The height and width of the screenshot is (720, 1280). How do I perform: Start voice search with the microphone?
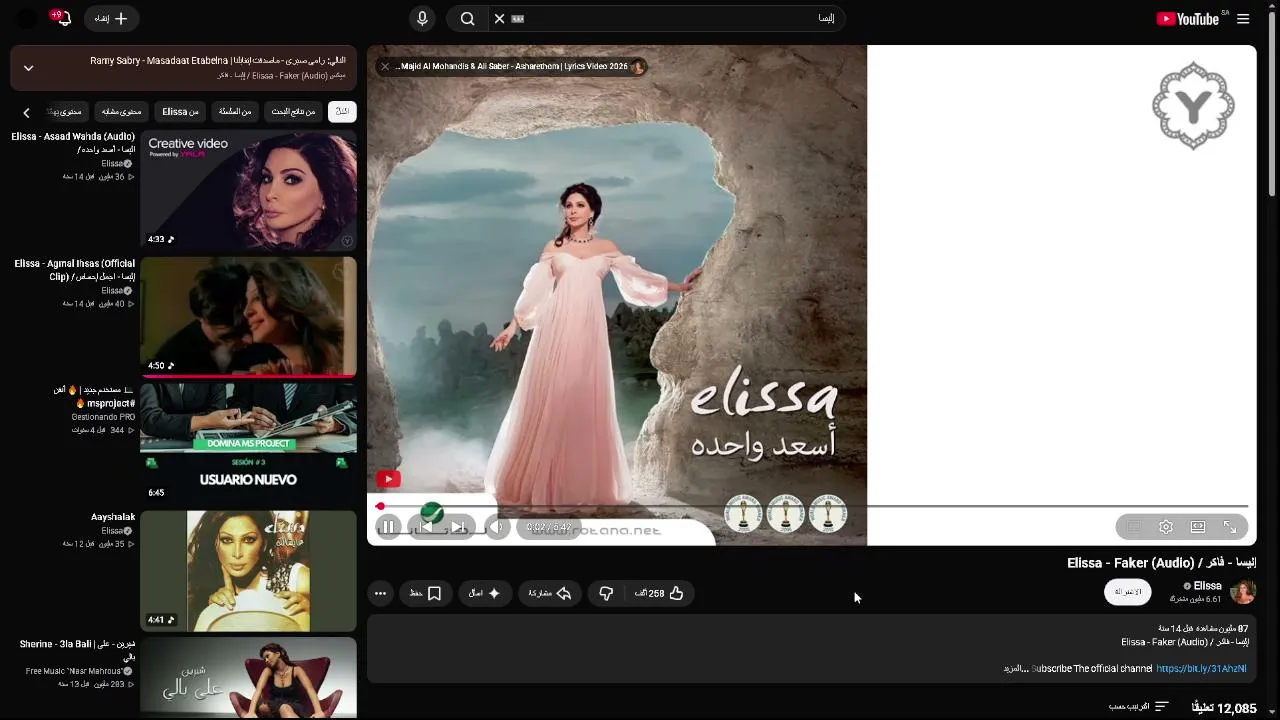coord(422,19)
